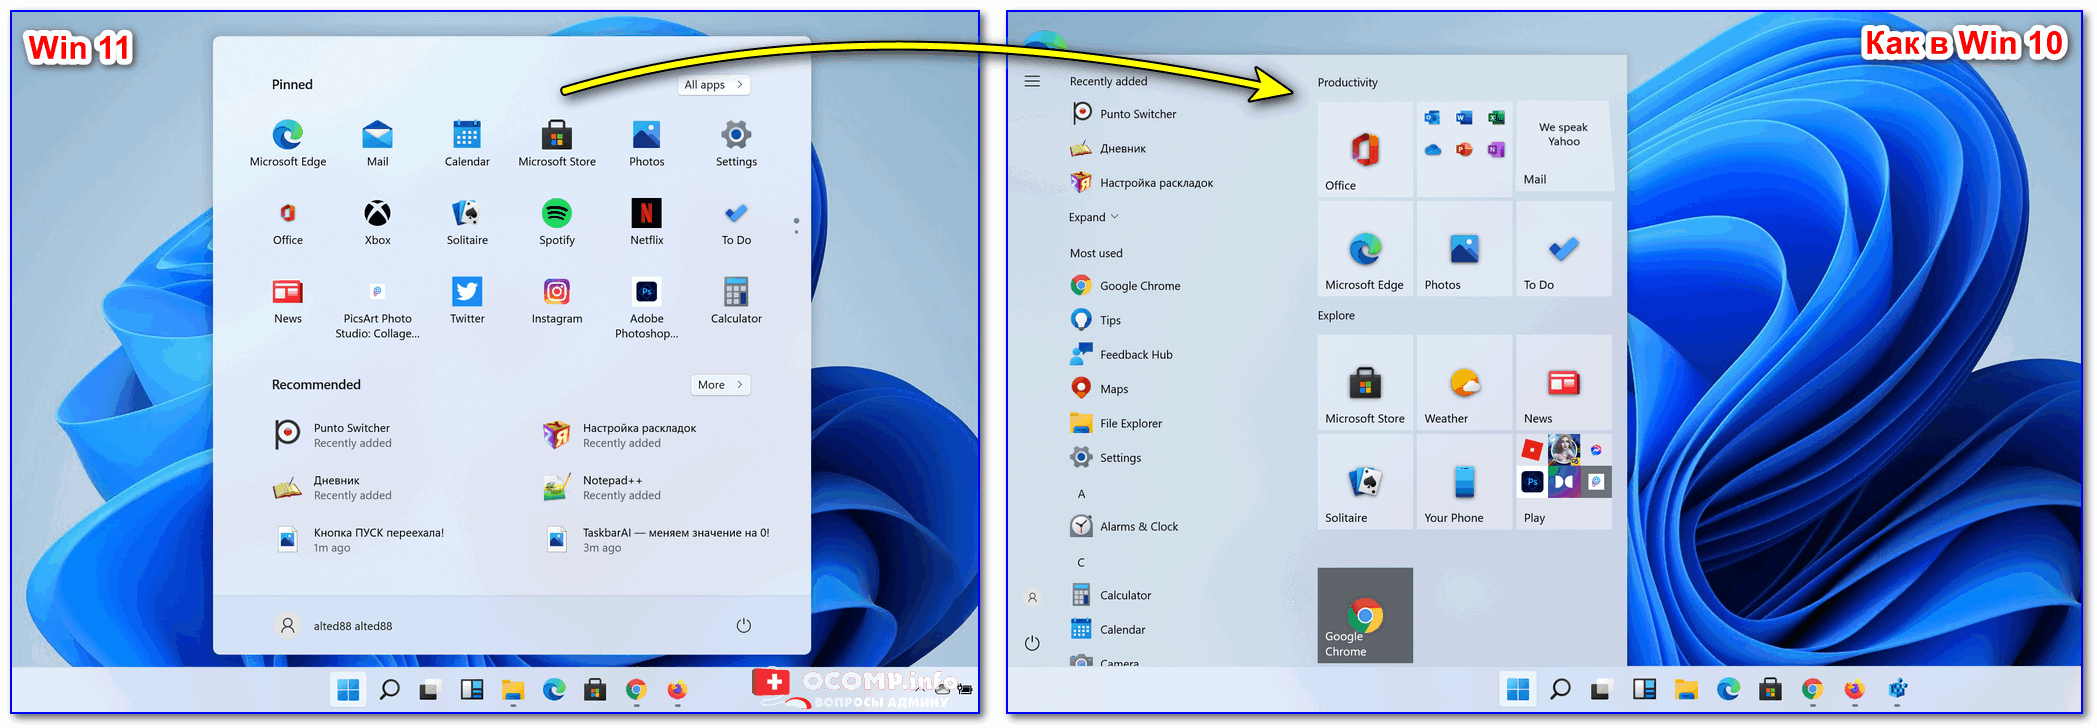2097x728 pixels.
Task: Open Photos tile in Productivity group
Action: tap(1465, 248)
